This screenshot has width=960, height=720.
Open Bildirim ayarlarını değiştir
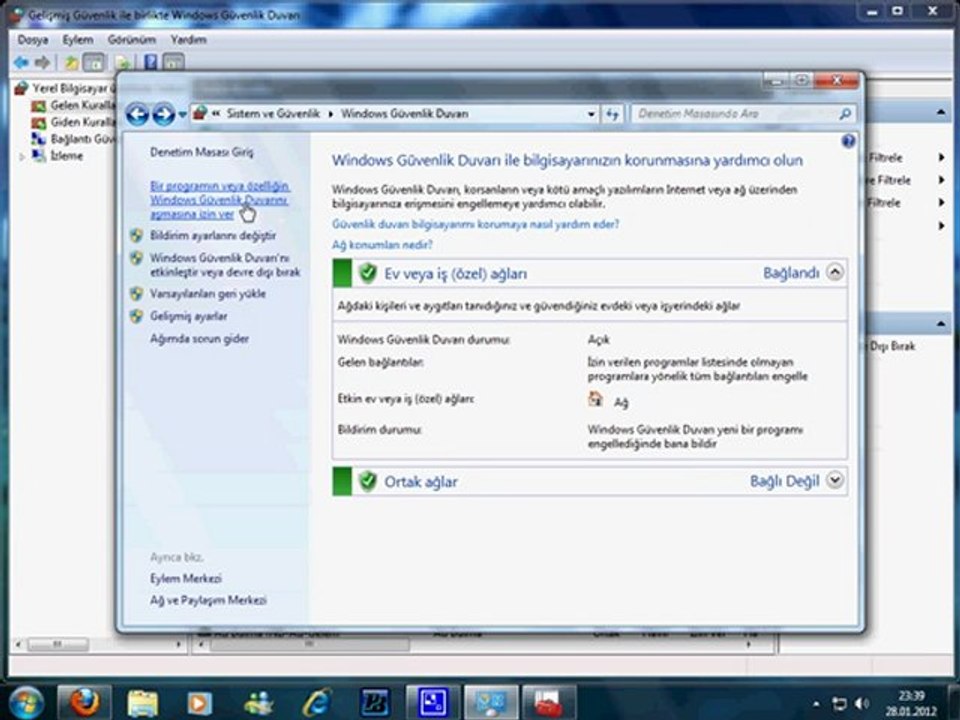point(213,236)
